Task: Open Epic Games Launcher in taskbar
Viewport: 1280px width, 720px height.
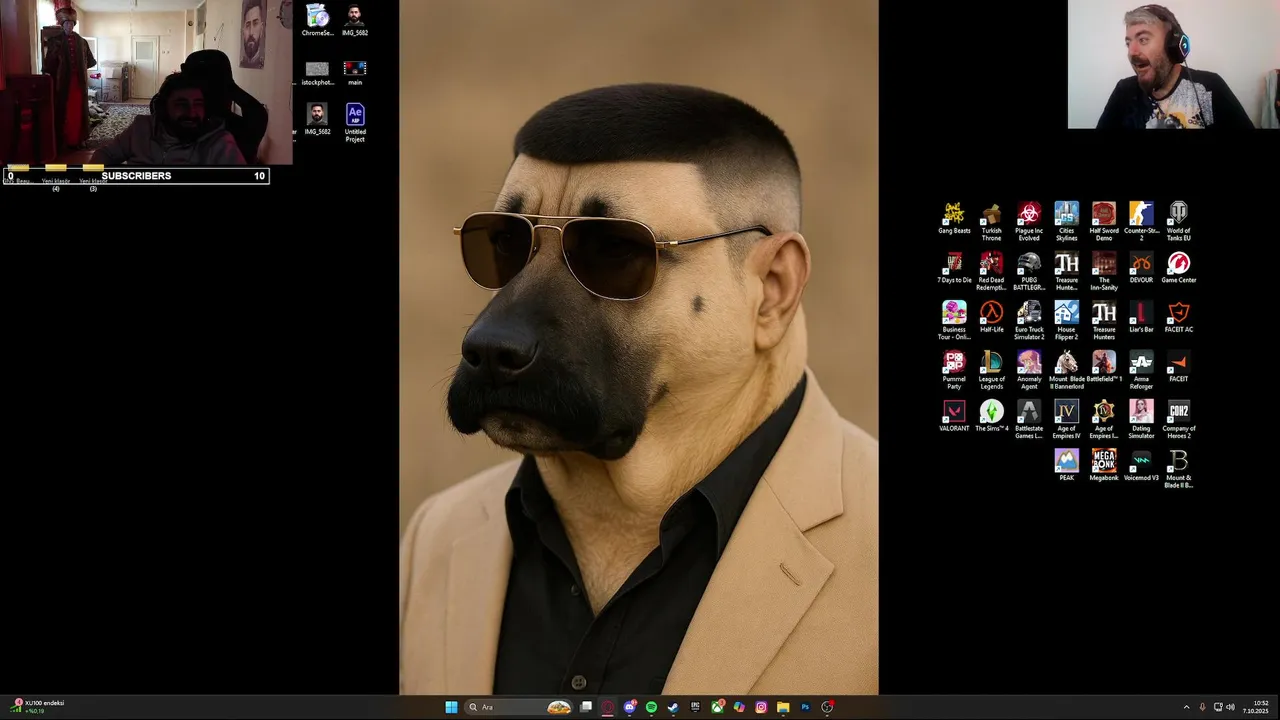Action: [695, 707]
